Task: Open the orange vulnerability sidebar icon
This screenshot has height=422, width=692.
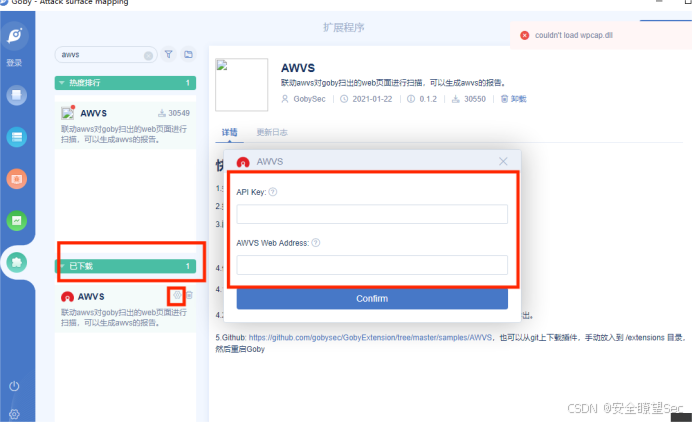Action: click(16, 179)
